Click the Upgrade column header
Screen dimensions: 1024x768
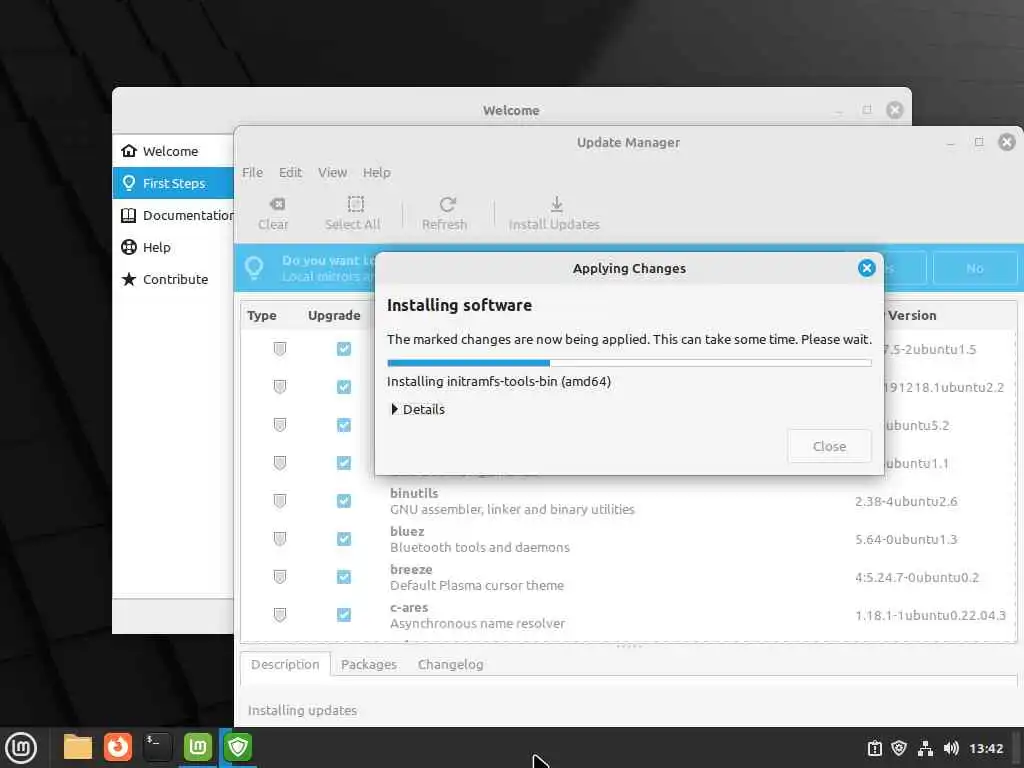click(334, 315)
